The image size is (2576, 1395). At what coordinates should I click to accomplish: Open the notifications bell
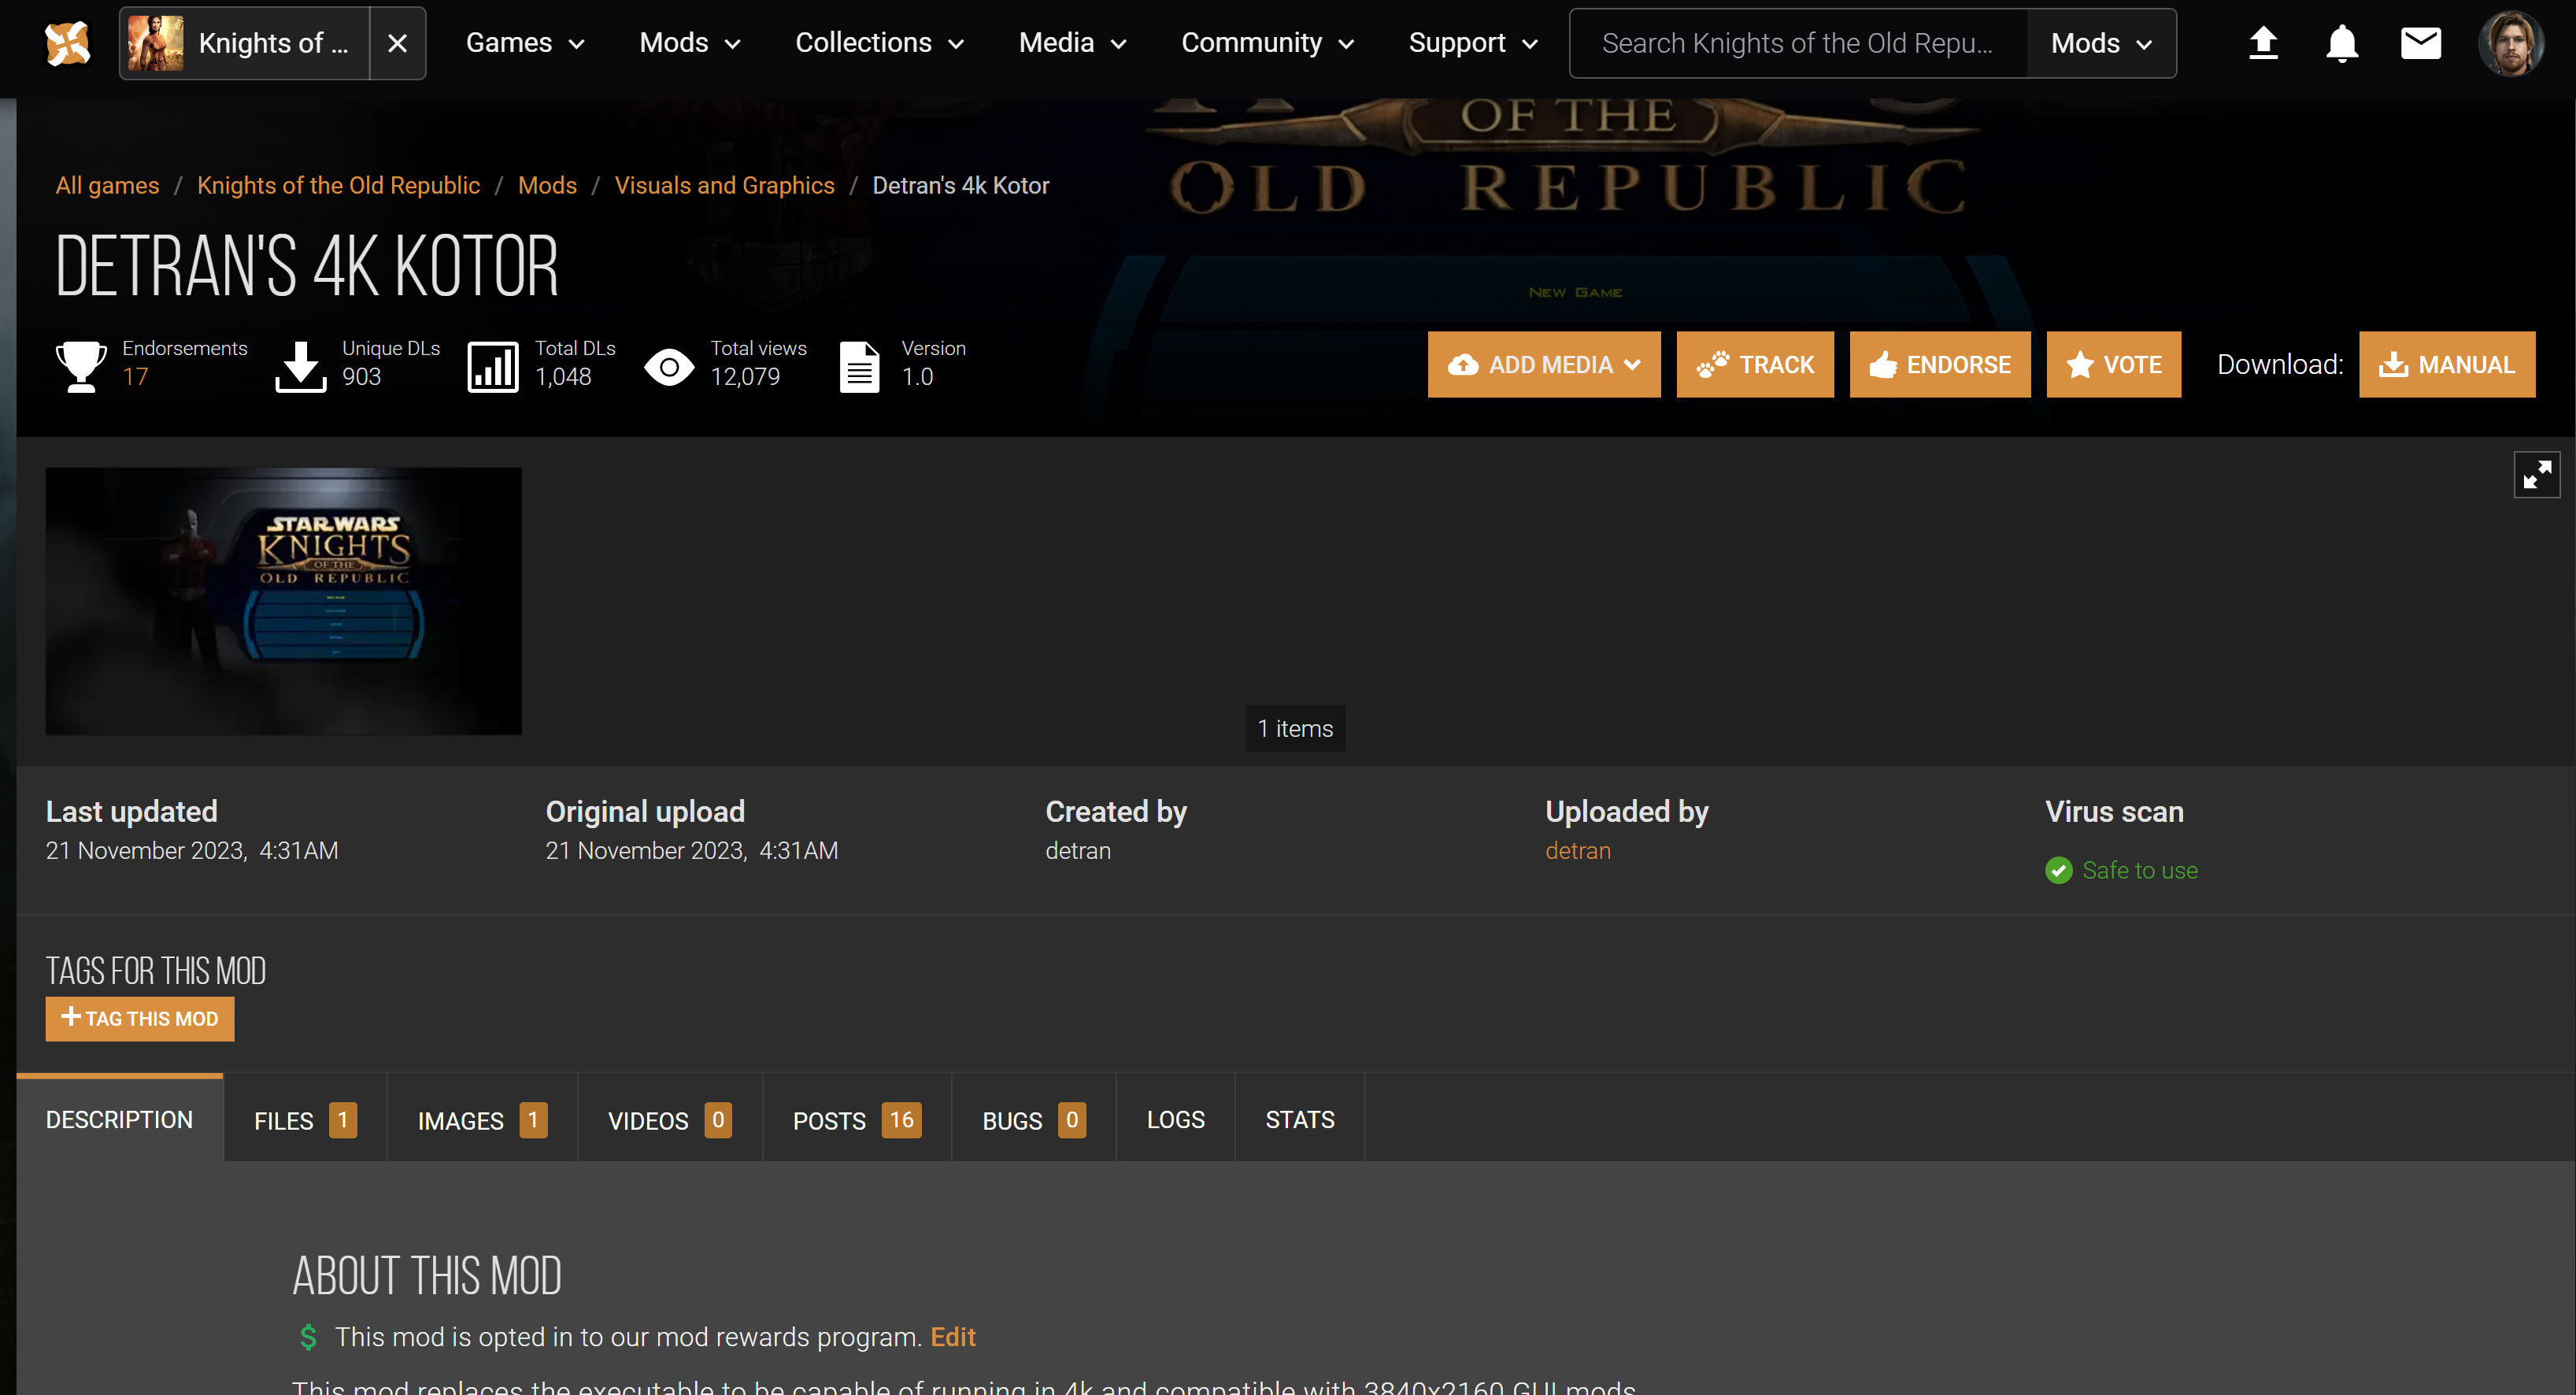(x=2342, y=43)
